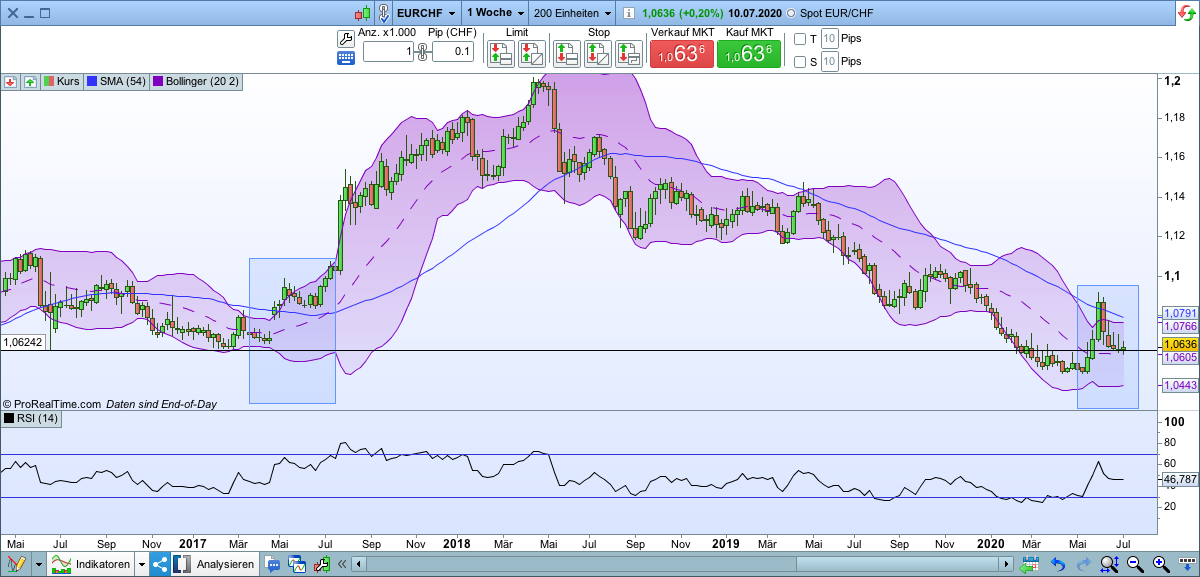Open the chat comments icon

click(272, 563)
